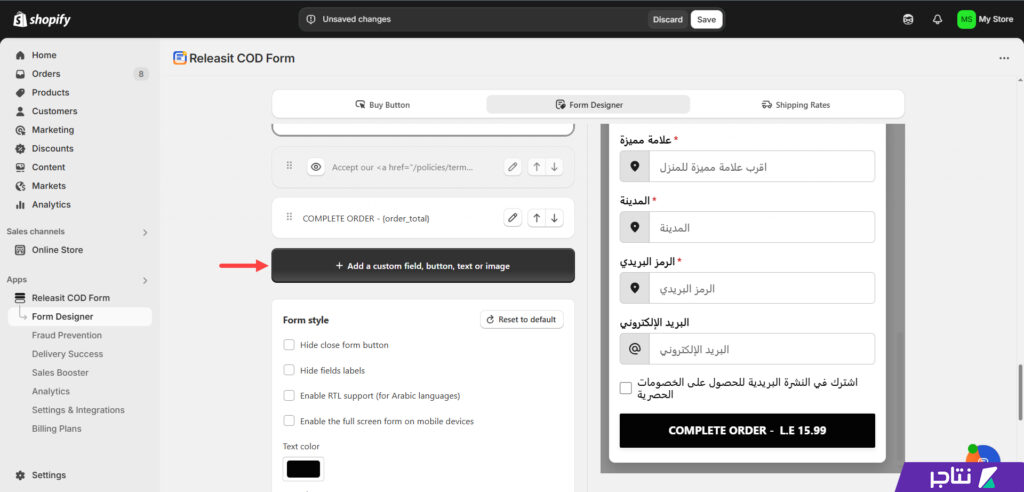Screen dimensions: 1024x492
Task: Expand the Apps section chevron
Action: click(x=145, y=280)
